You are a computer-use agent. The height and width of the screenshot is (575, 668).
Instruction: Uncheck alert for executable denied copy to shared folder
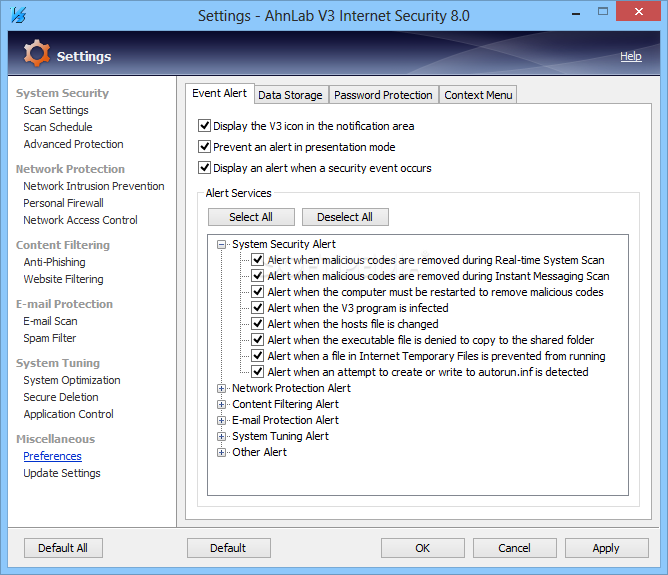(x=257, y=339)
